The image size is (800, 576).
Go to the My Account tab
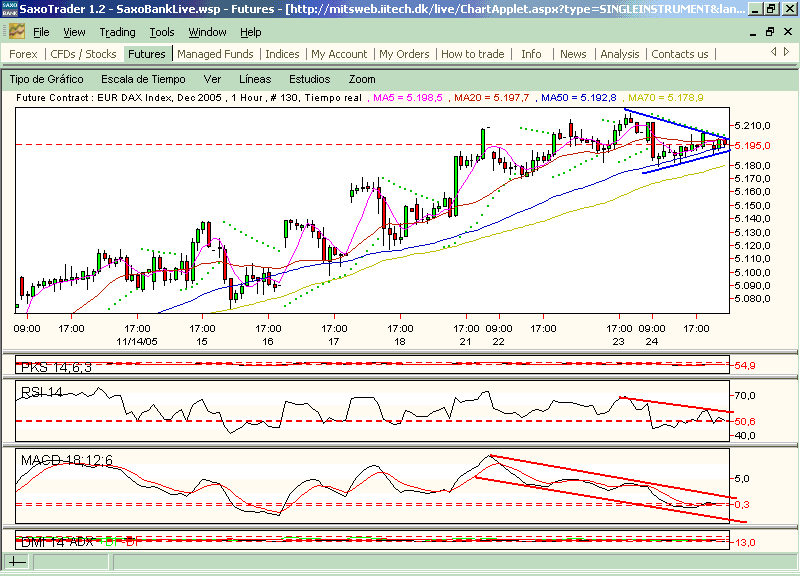pos(339,54)
